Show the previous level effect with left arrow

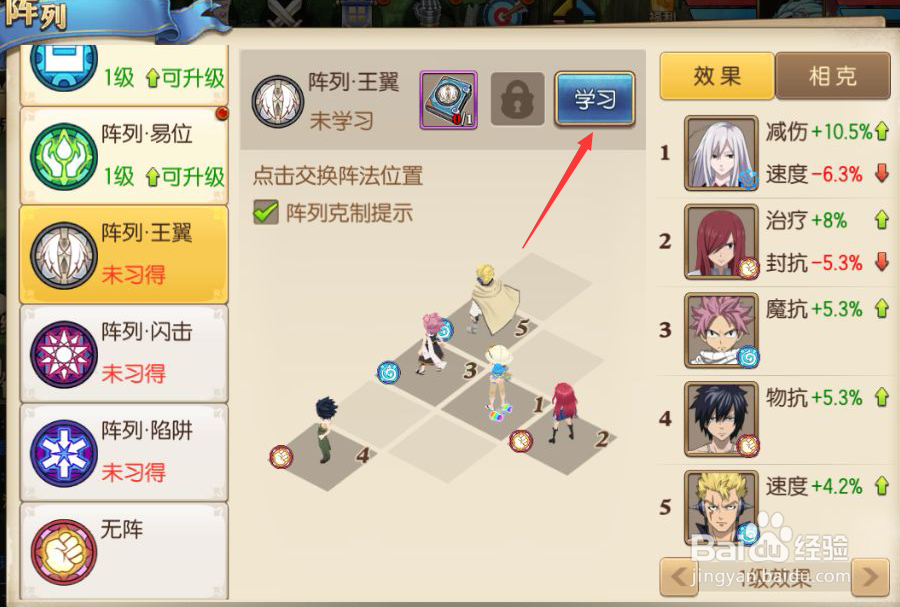(x=679, y=576)
